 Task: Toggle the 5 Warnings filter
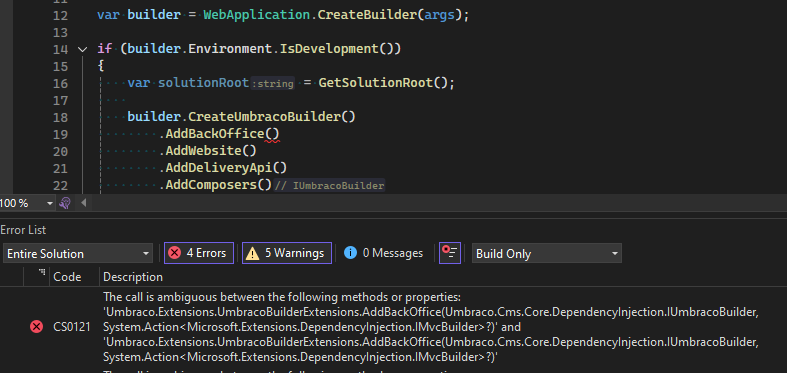pos(287,253)
